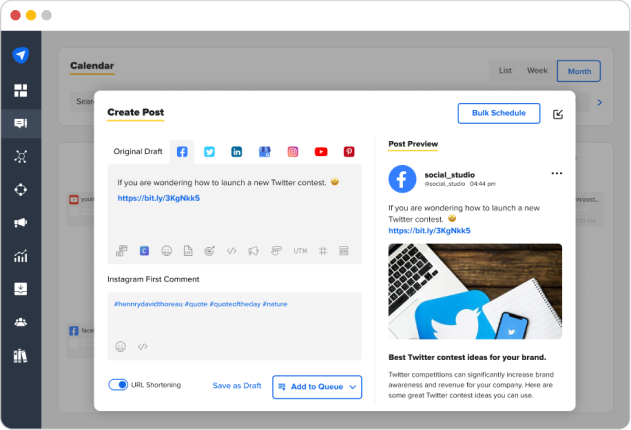Viewport: 631px width, 430px height.
Task: Click the inbox download icon in sidebar
Action: pyautogui.click(x=21, y=289)
